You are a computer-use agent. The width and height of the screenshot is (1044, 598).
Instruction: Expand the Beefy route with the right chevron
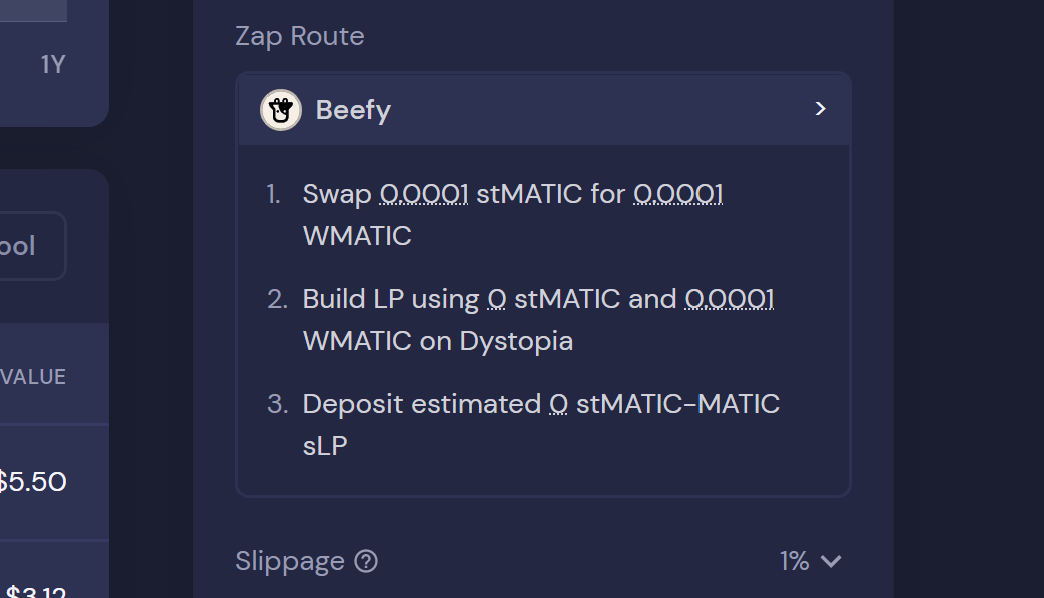pos(821,109)
